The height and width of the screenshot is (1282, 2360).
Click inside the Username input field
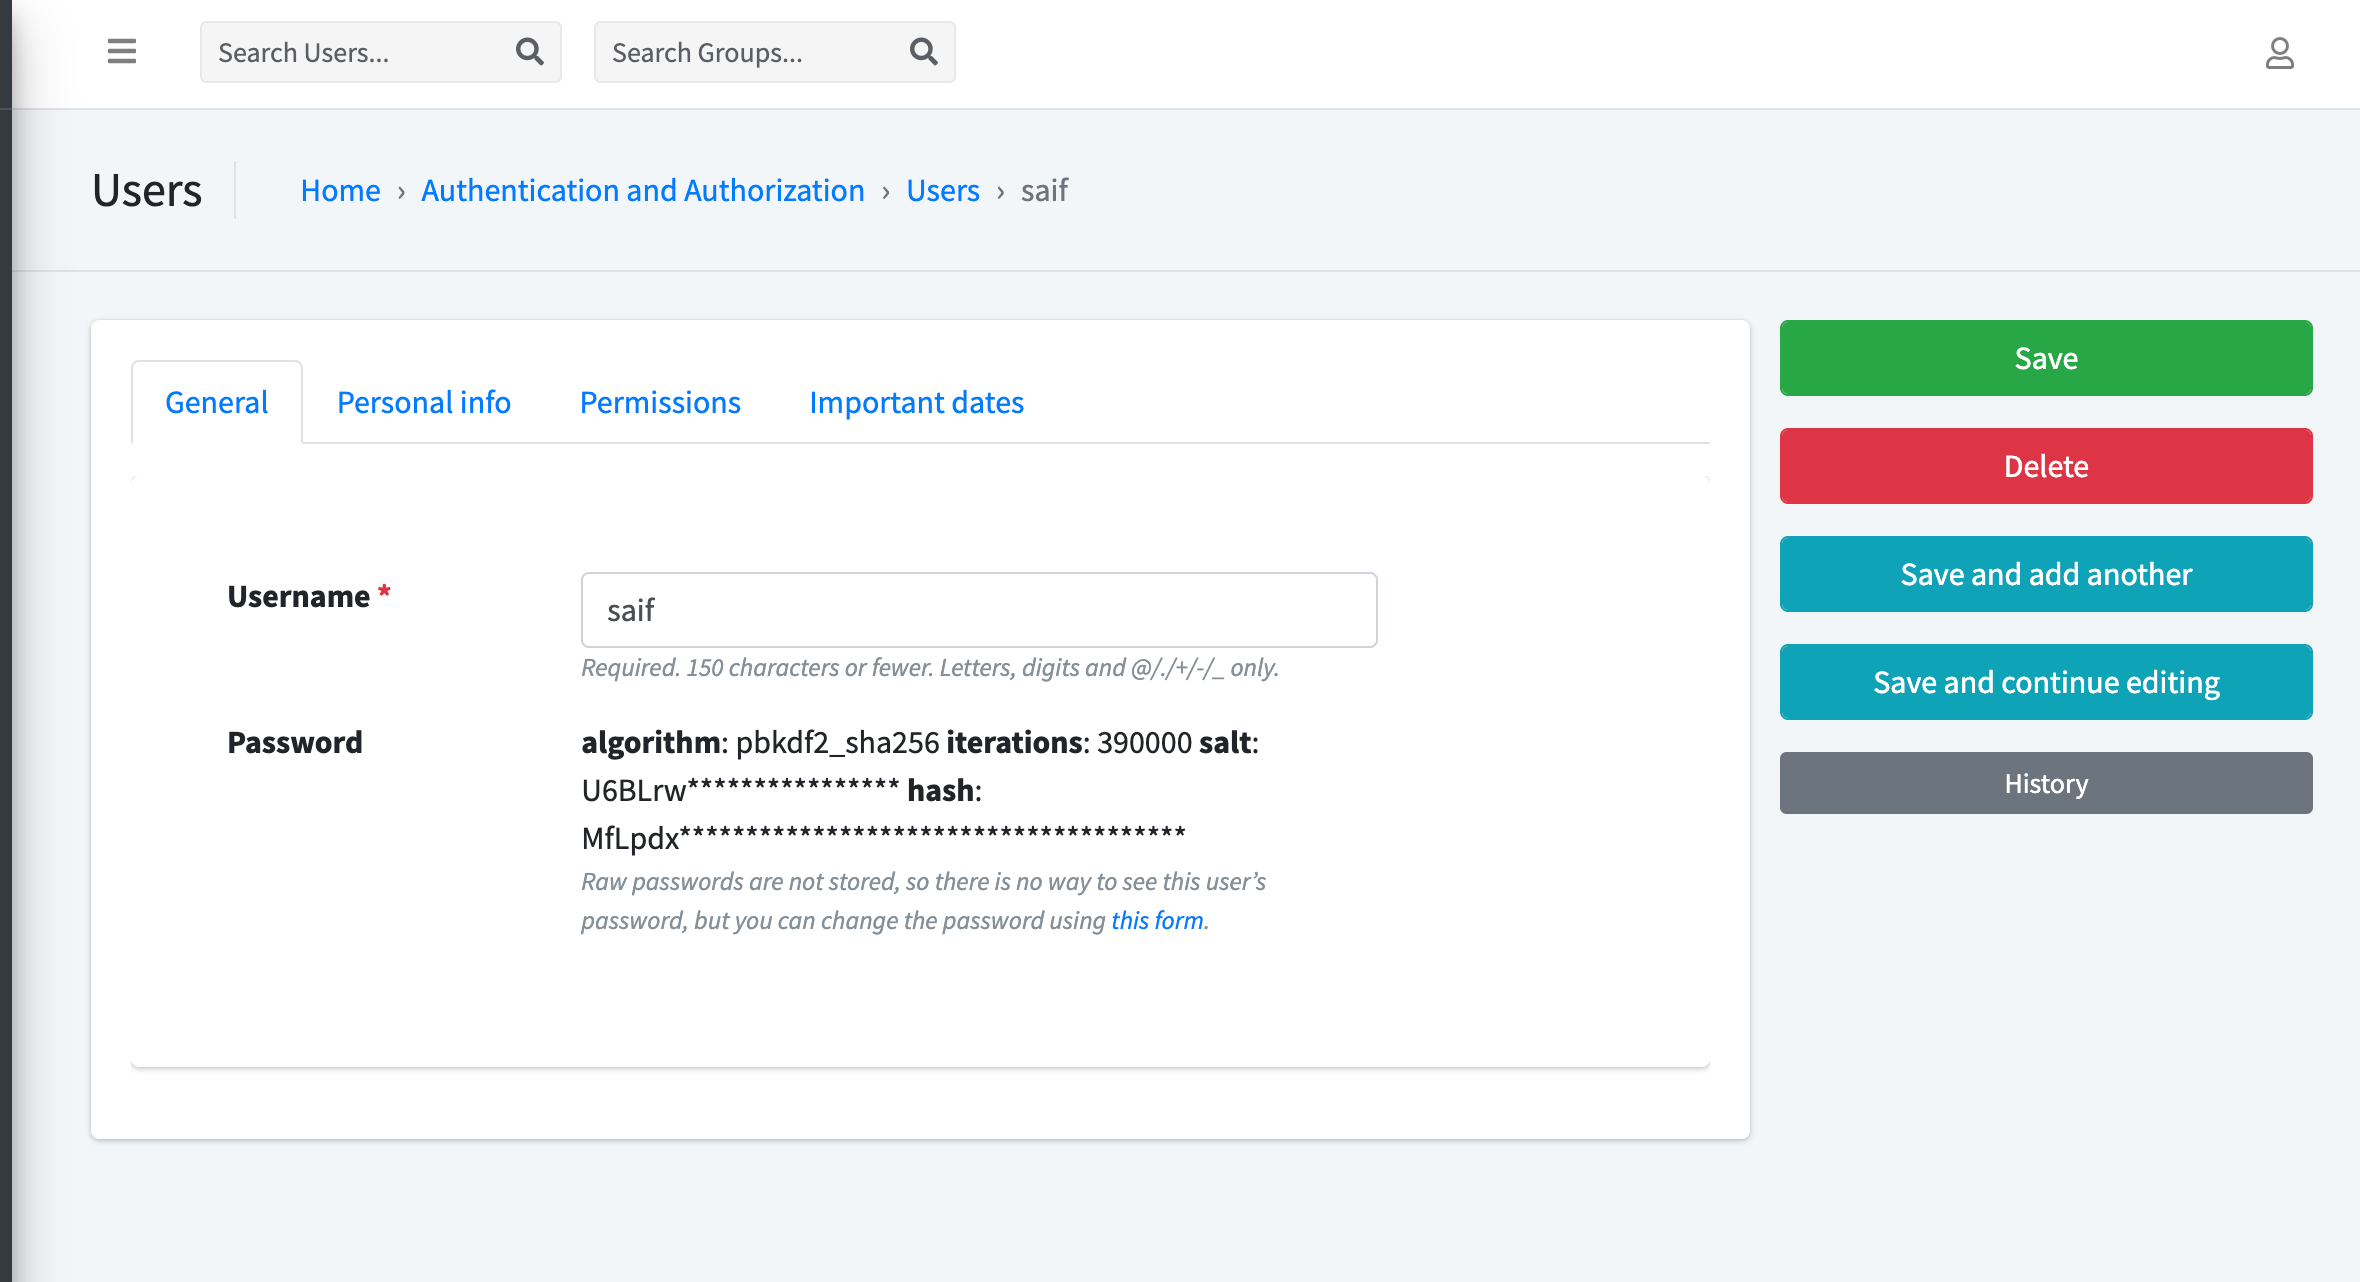point(978,609)
